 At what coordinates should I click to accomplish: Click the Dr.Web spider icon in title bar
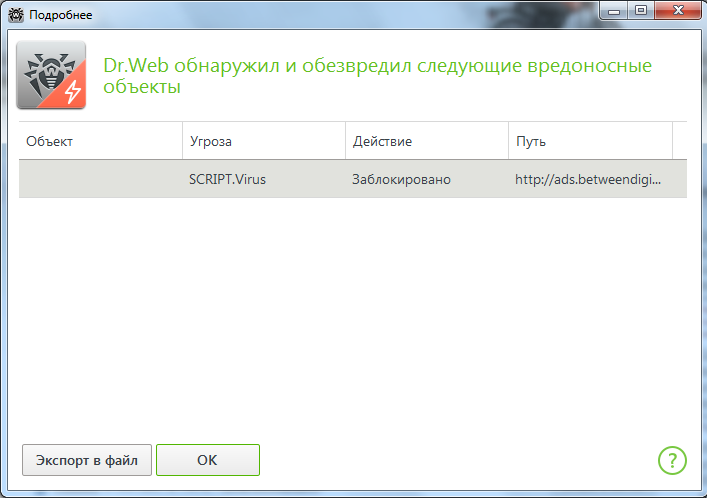(16, 15)
